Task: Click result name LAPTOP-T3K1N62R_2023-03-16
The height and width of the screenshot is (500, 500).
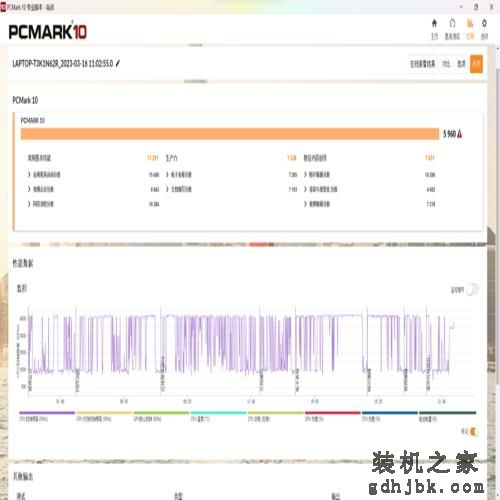Action: point(63,63)
